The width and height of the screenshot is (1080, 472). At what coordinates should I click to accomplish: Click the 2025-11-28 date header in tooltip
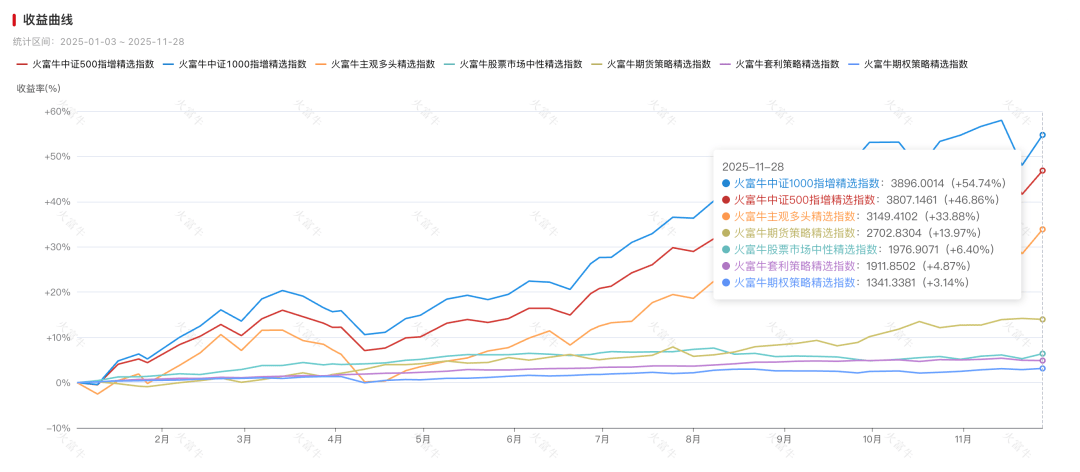pyautogui.click(x=755, y=166)
